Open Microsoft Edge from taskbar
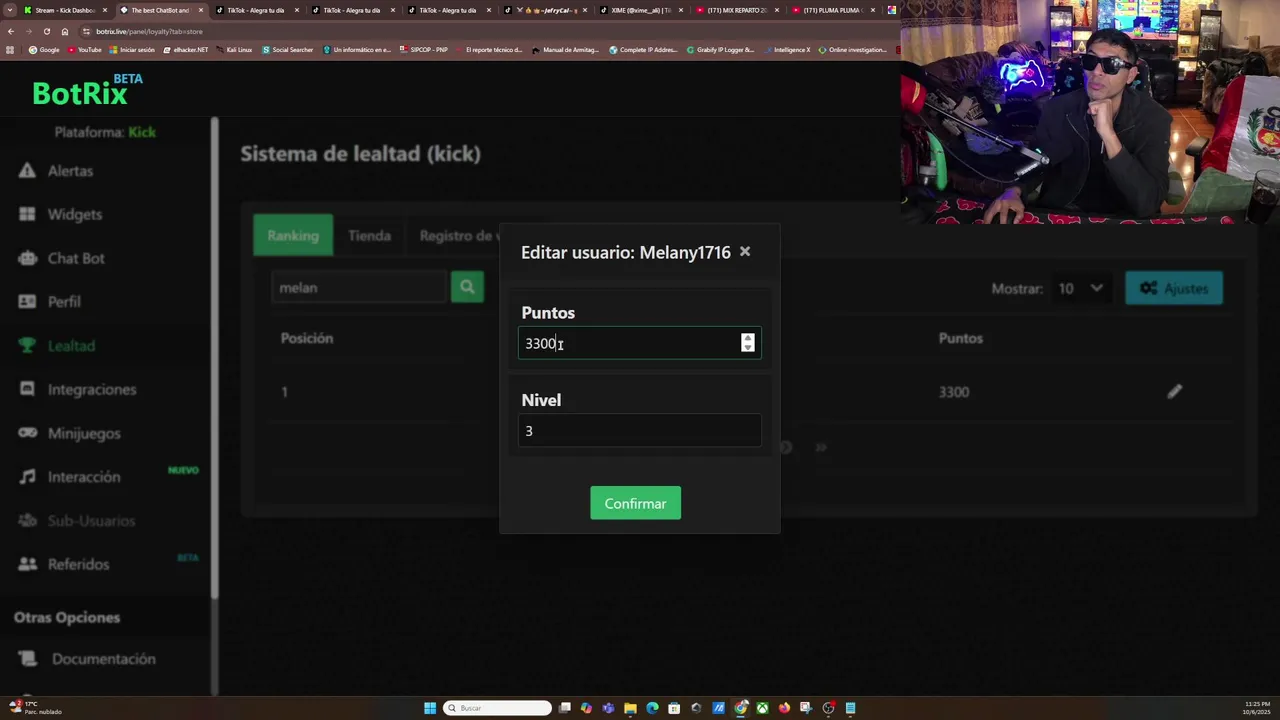The image size is (1280, 720). click(x=652, y=708)
